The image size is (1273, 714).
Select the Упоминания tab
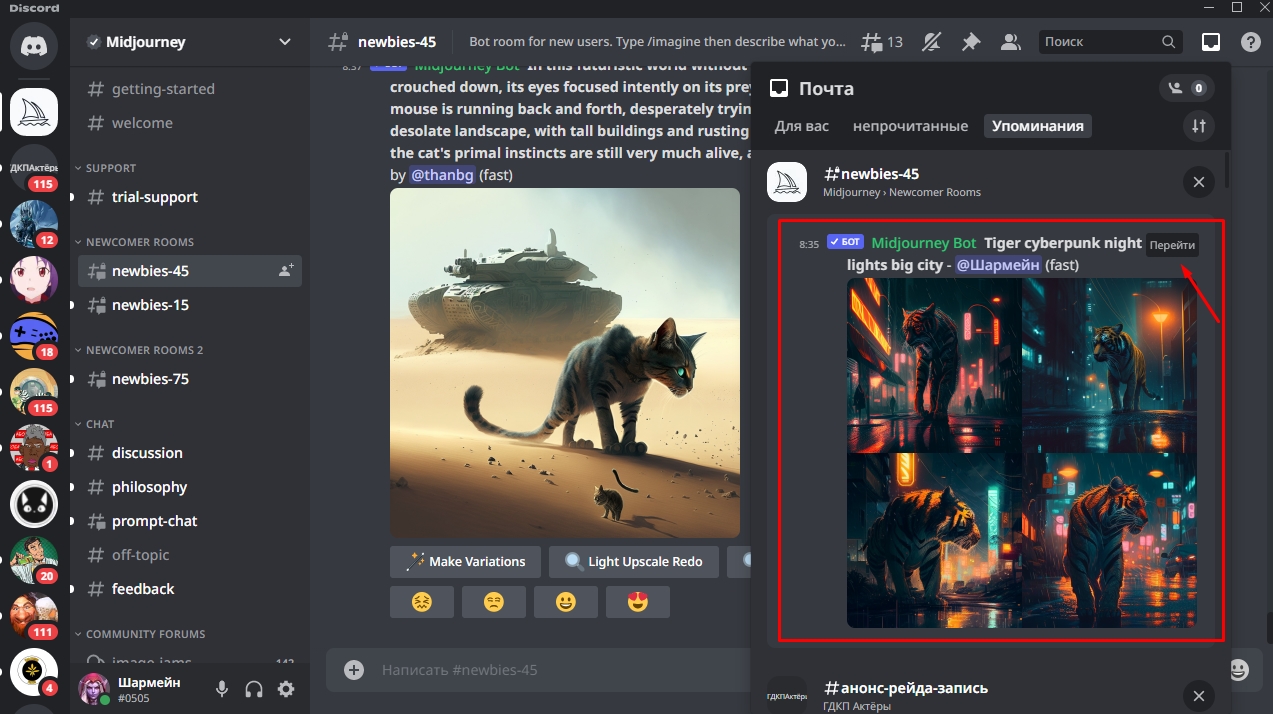1037,126
